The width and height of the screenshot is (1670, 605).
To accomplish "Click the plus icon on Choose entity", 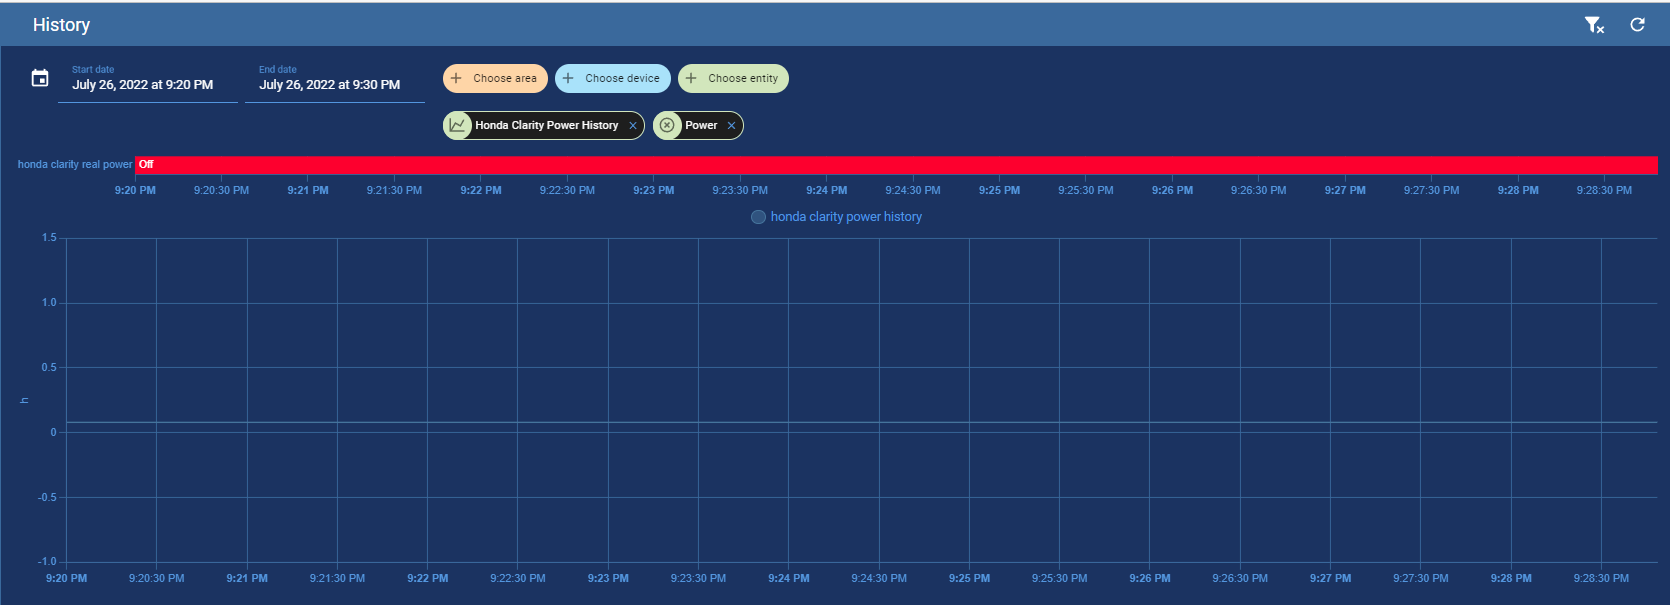I will pyautogui.click(x=691, y=78).
